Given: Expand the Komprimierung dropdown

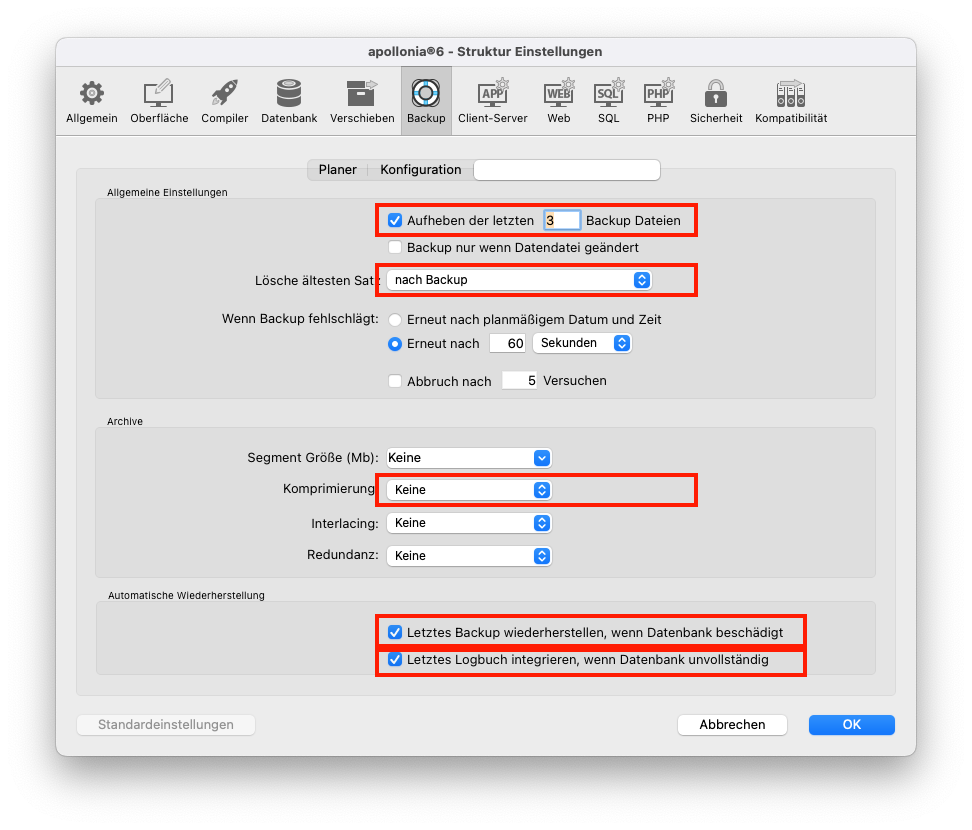Looking at the screenshot, I should 469,490.
